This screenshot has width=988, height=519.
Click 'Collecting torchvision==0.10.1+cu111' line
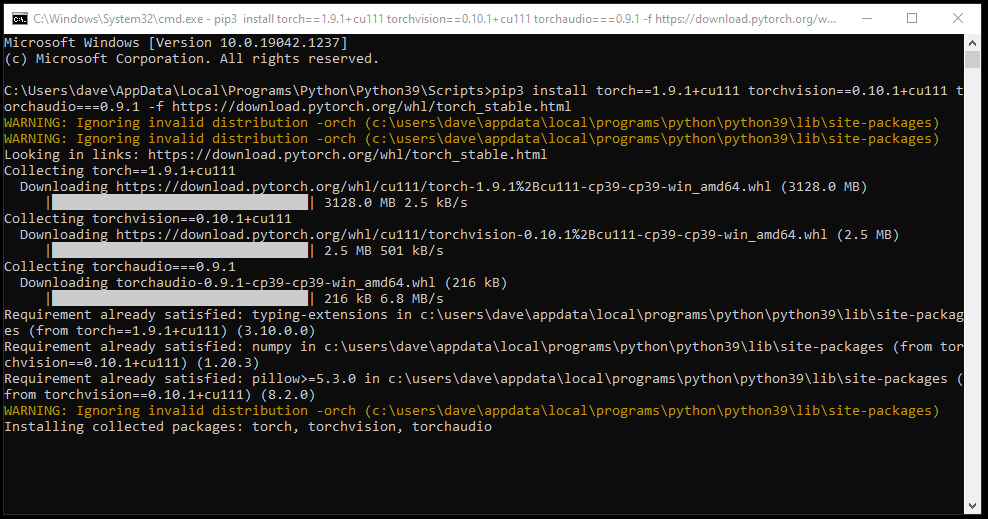[x=147, y=219]
